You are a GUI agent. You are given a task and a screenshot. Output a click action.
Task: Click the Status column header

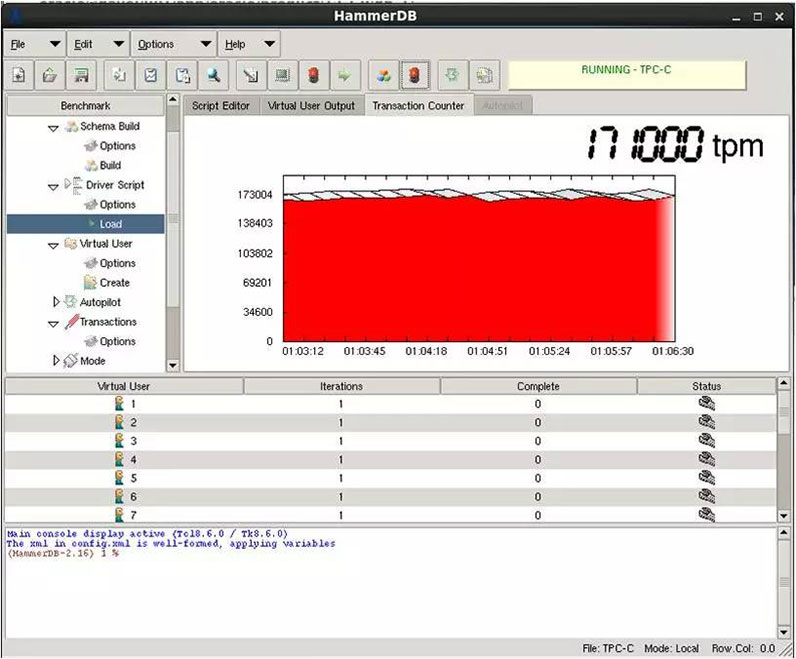tap(707, 386)
